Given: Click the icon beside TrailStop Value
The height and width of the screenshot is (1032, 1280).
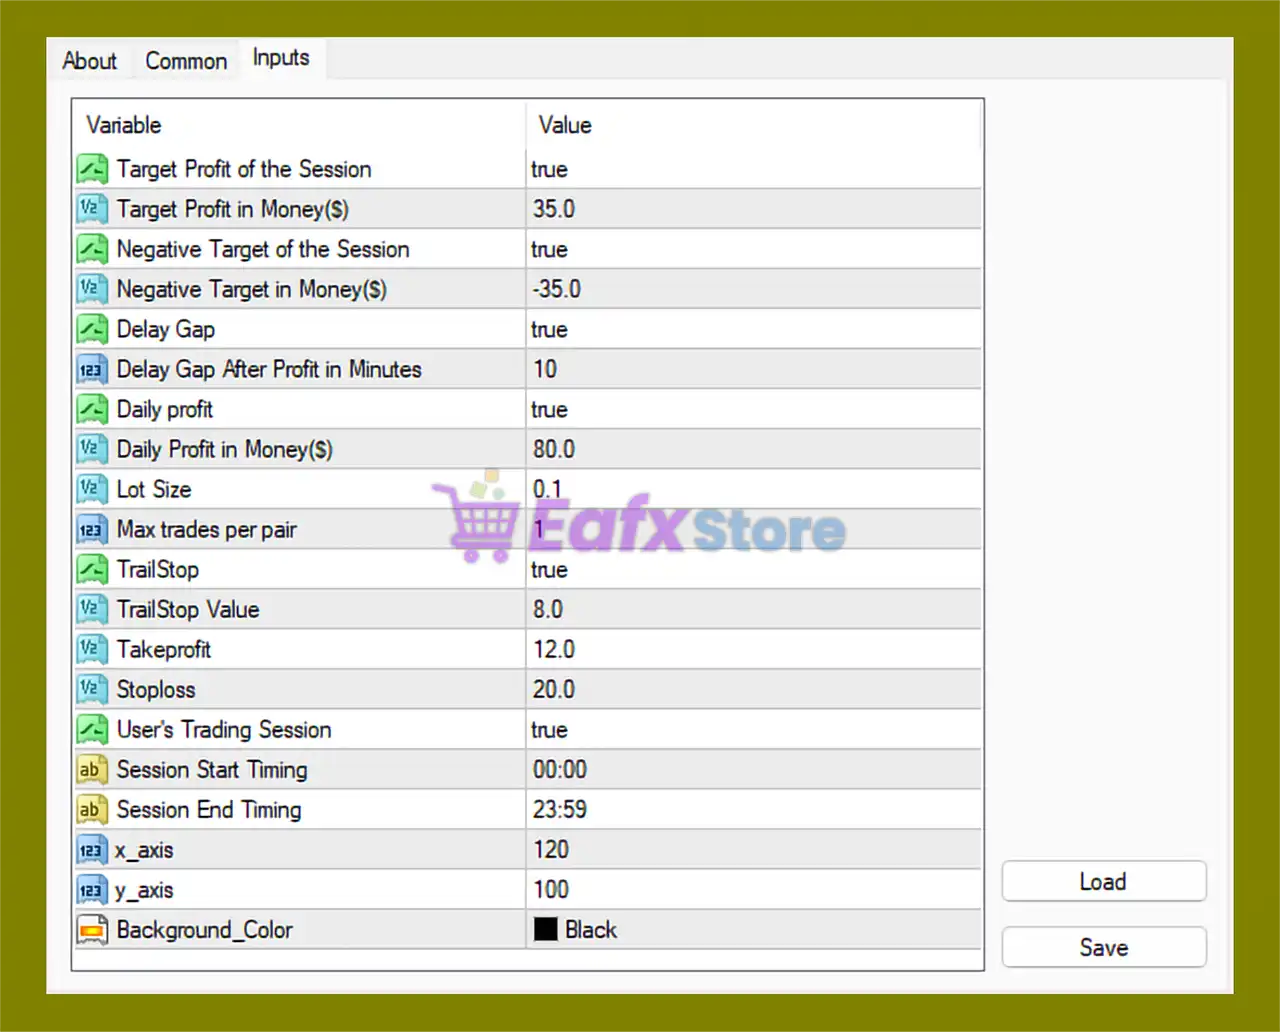Looking at the screenshot, I should click(92, 609).
